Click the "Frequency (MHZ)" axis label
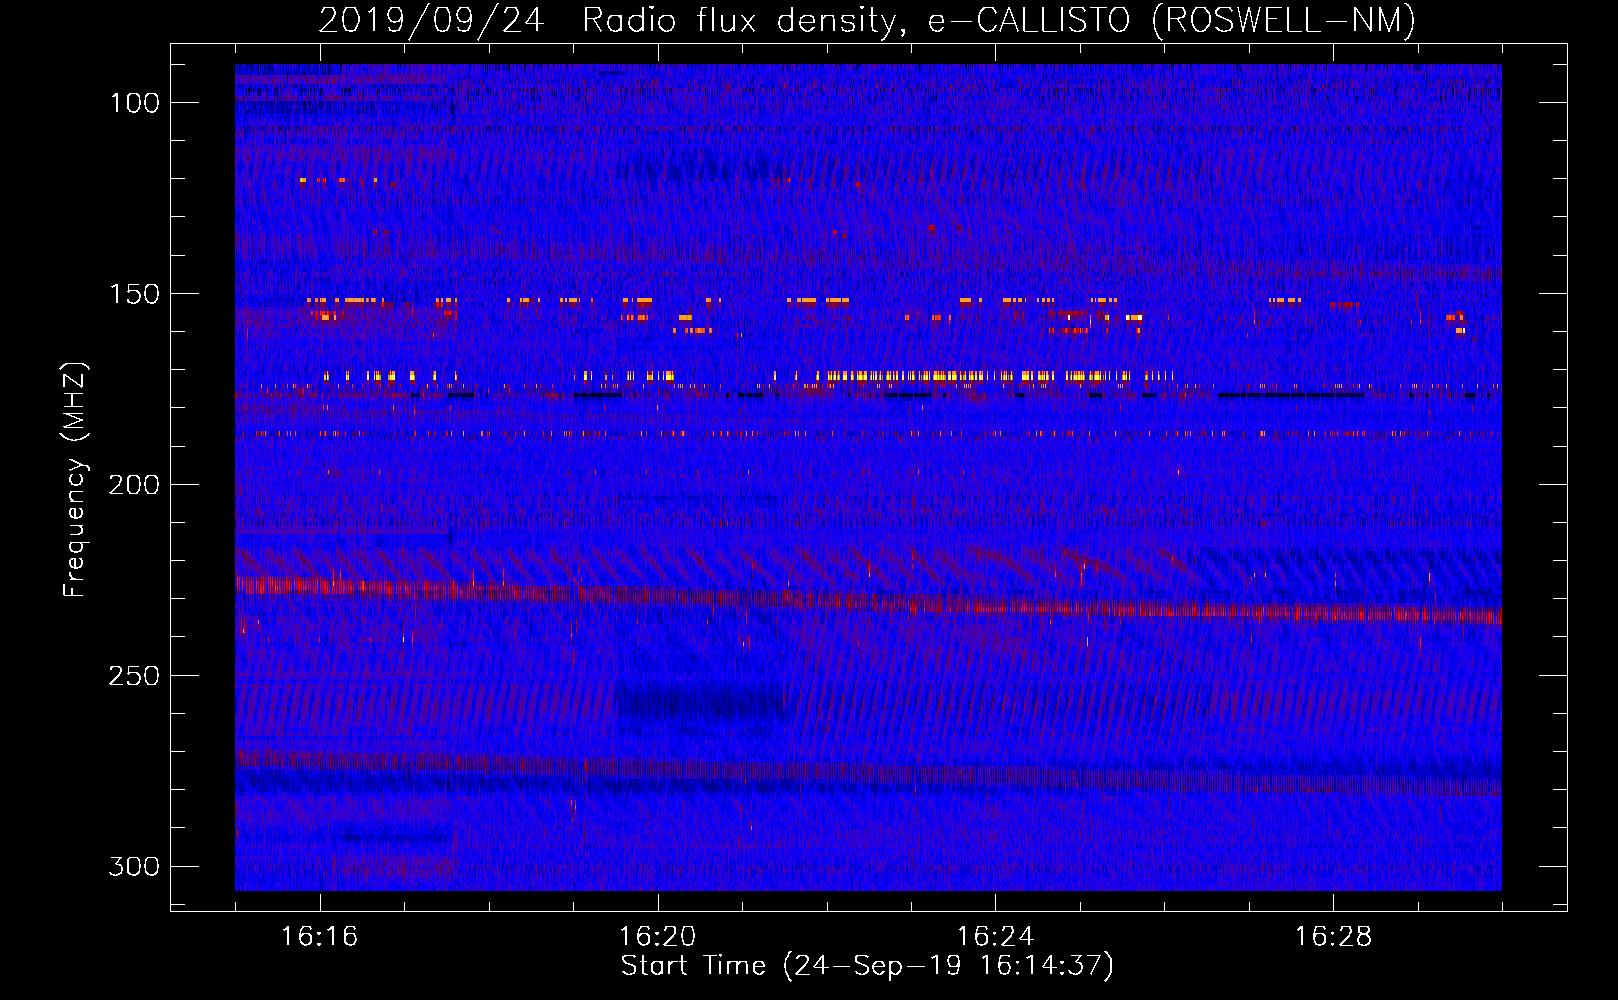The height and width of the screenshot is (1000, 1618). pos(74,480)
